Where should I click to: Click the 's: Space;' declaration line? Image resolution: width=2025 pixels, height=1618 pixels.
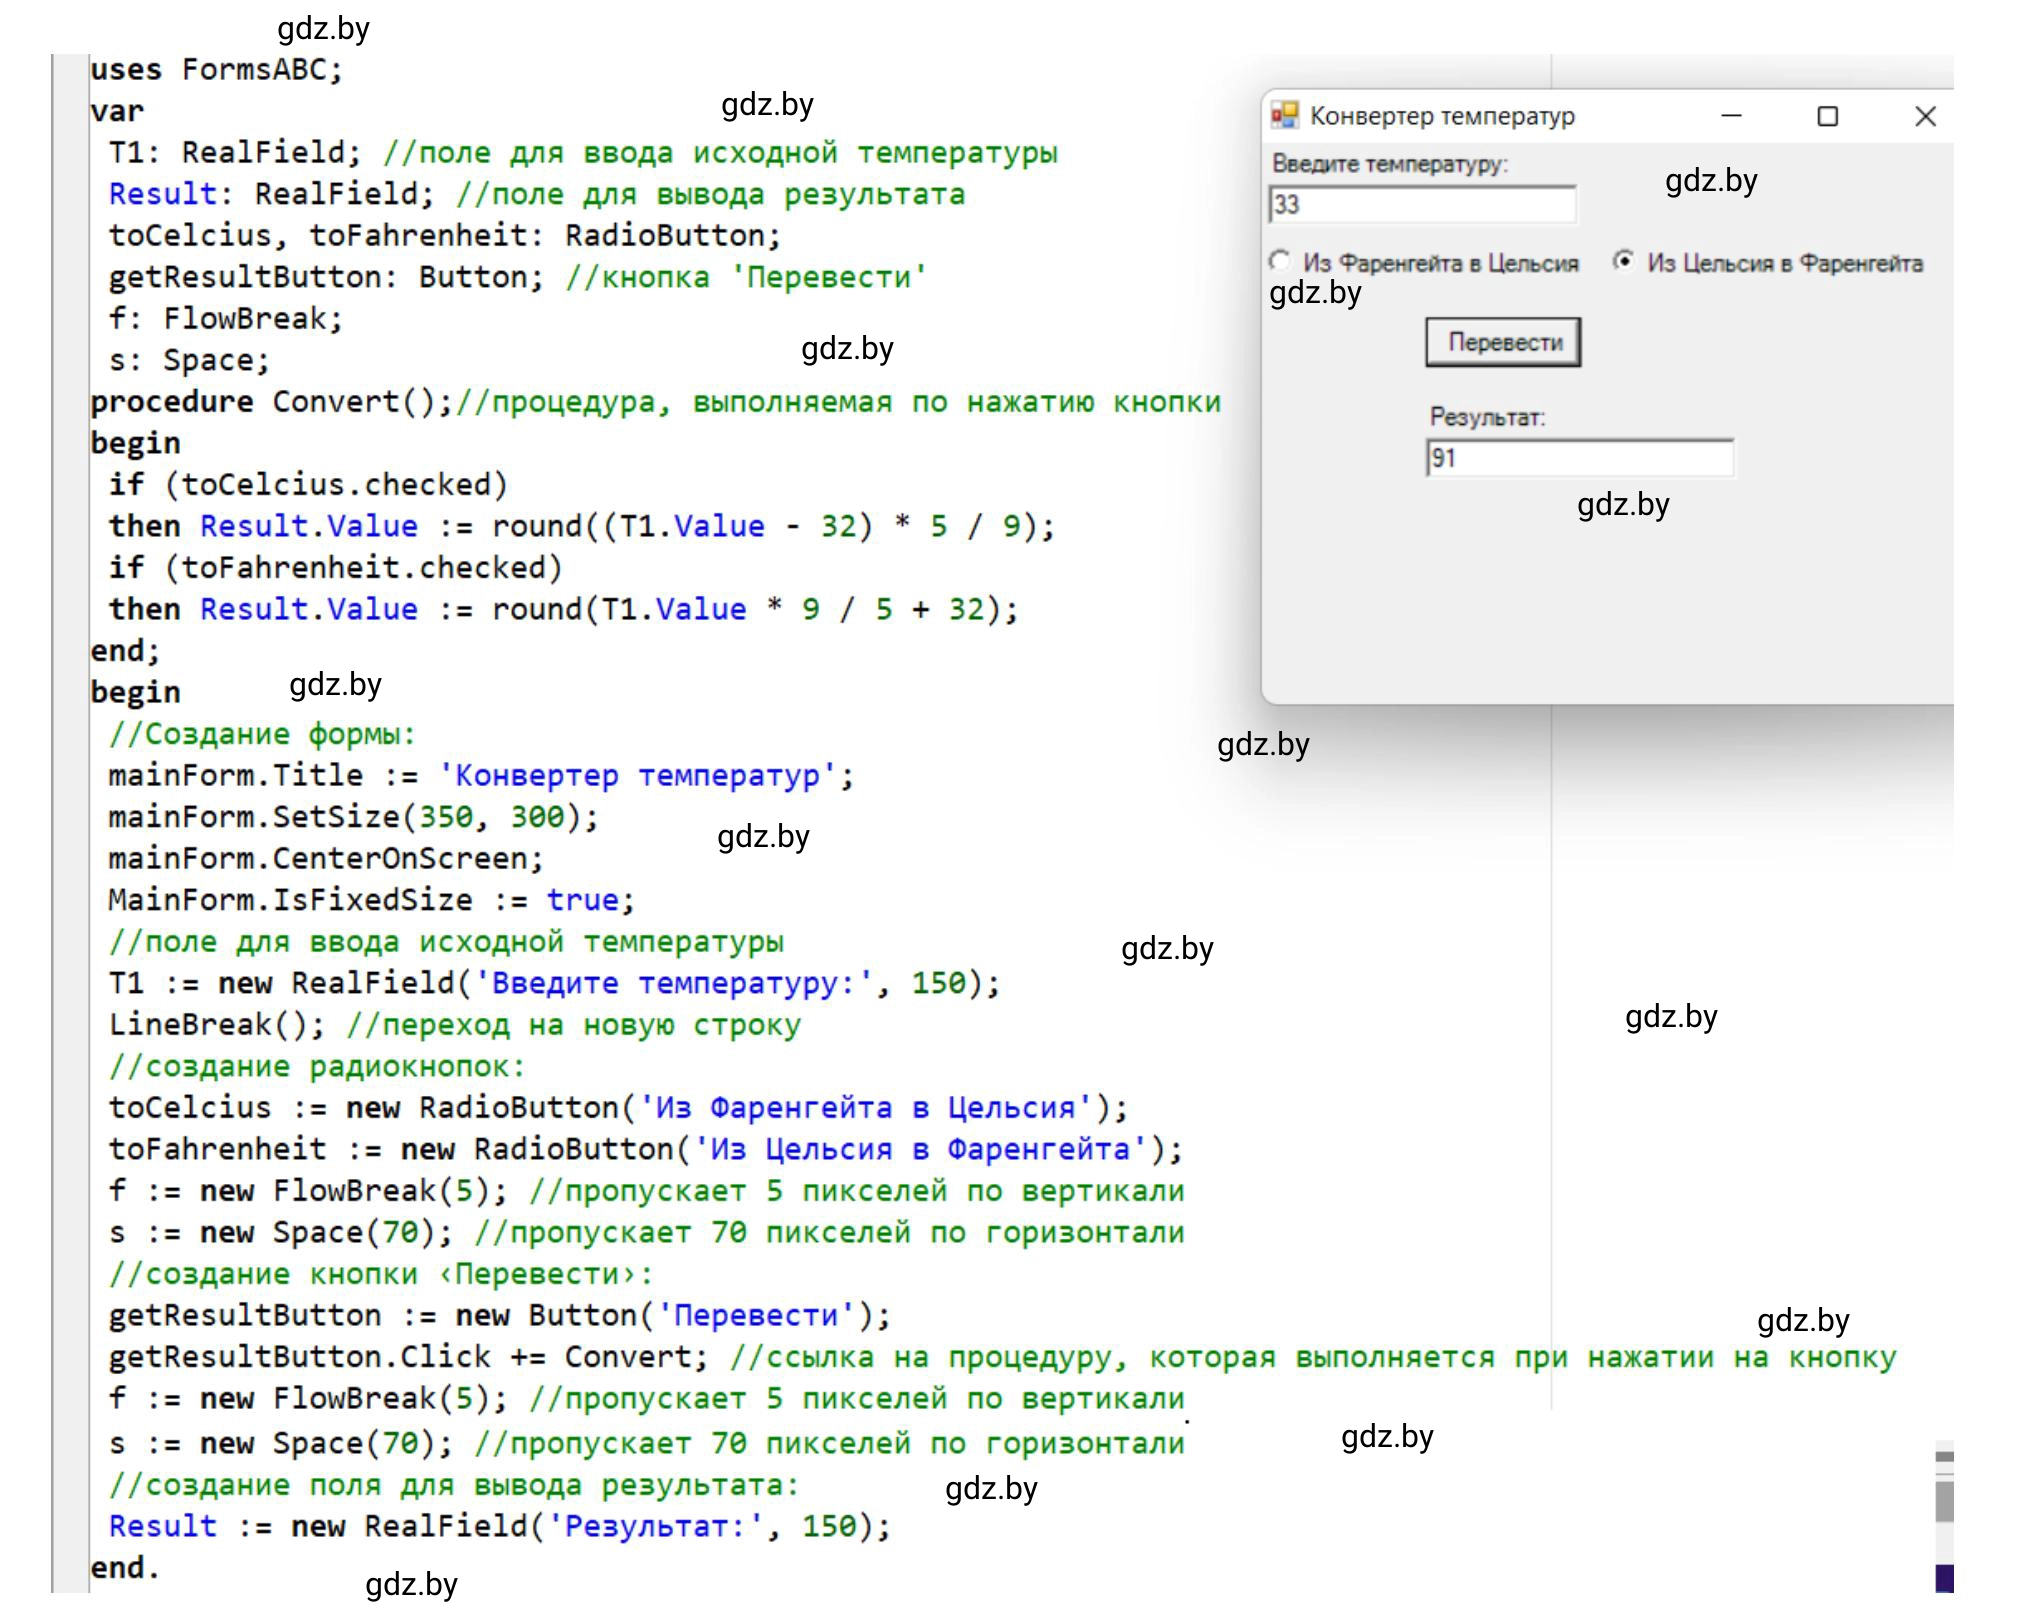click(x=190, y=360)
